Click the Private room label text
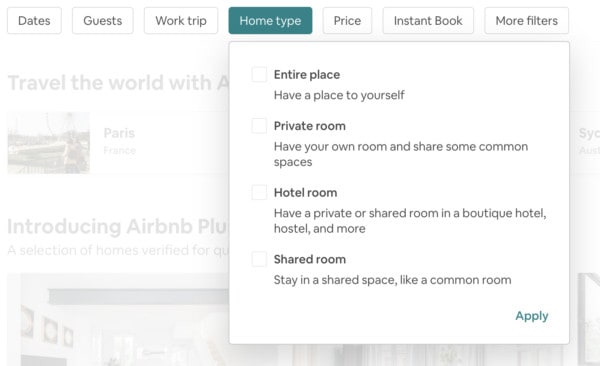600x366 pixels. pos(310,126)
